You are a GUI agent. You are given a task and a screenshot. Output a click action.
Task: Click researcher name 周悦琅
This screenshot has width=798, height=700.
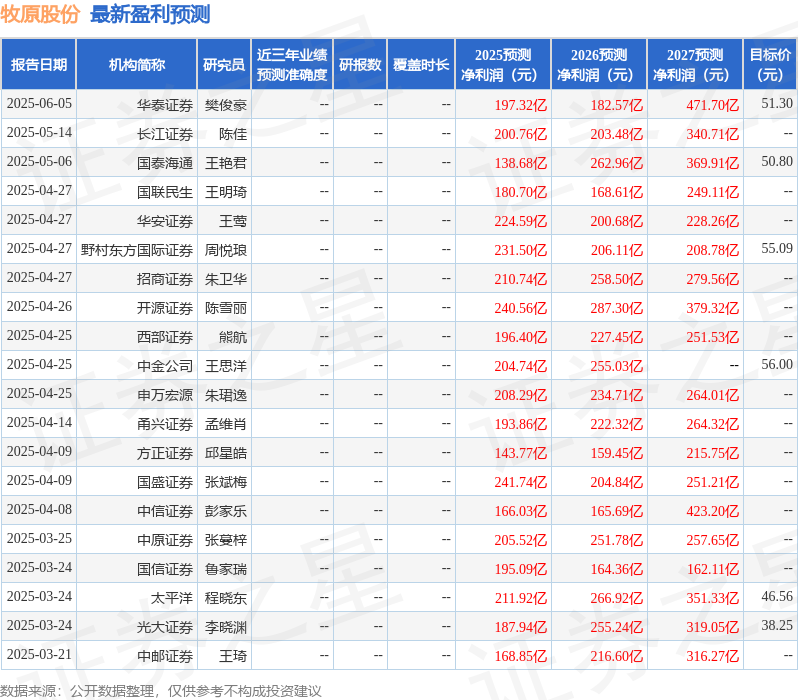tap(225, 250)
